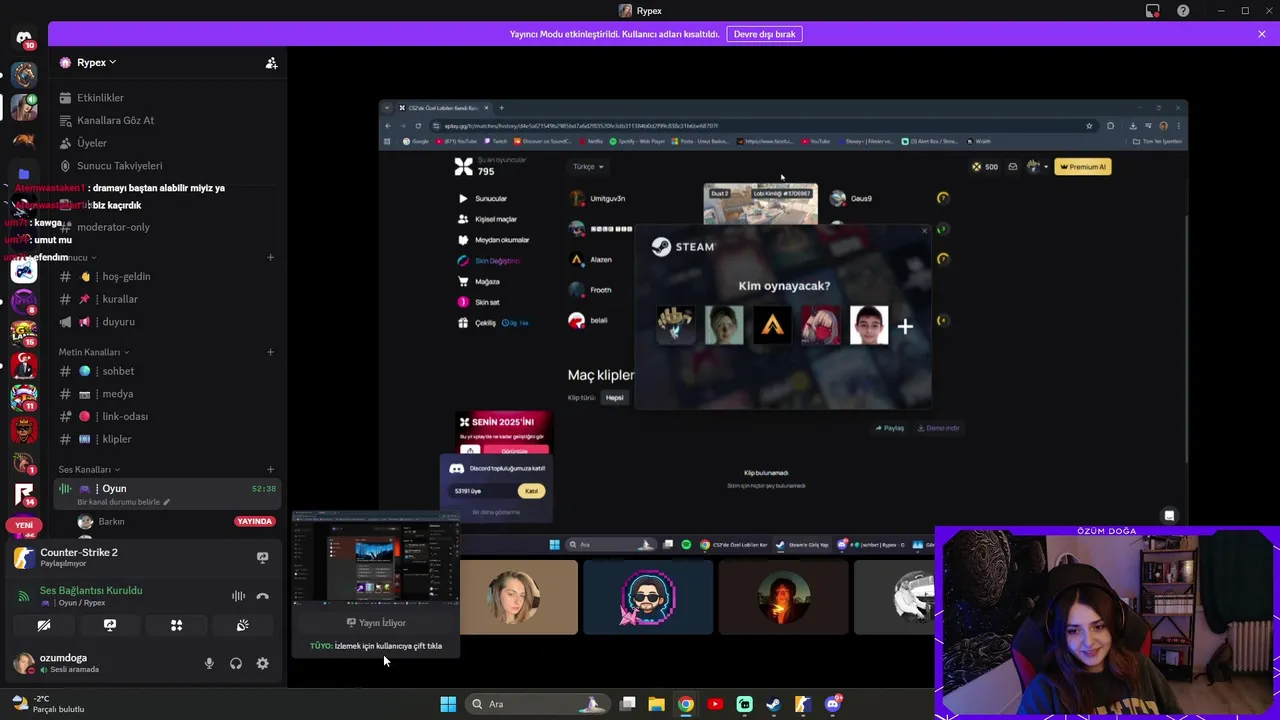1280x720 pixels.
Task: Add a channel to Metin Kanalları
Action: tap(270, 352)
